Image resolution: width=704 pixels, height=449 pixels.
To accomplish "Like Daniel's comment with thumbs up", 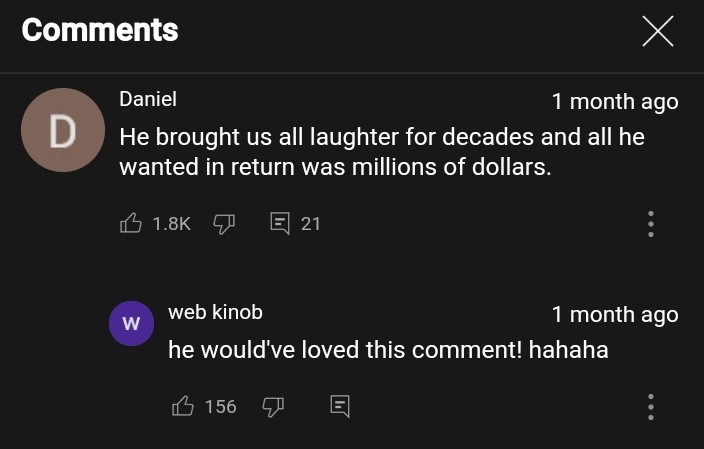I will tap(131, 223).
